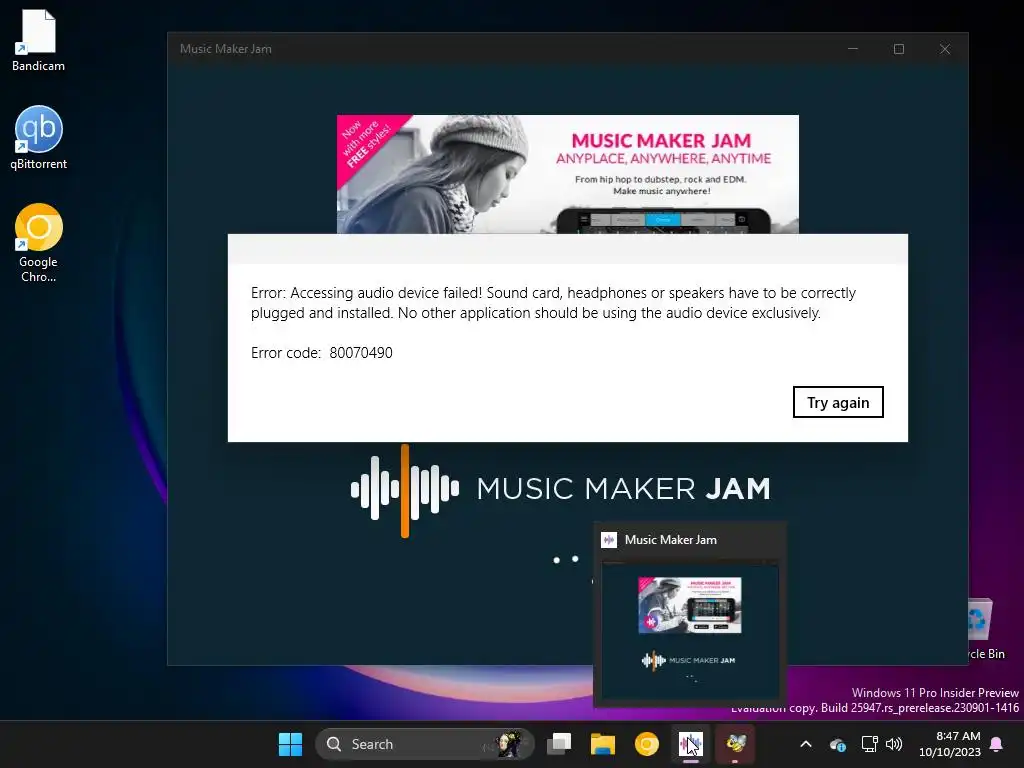
Task: Open clock and calendar 8:47 AM
Action: (950, 744)
